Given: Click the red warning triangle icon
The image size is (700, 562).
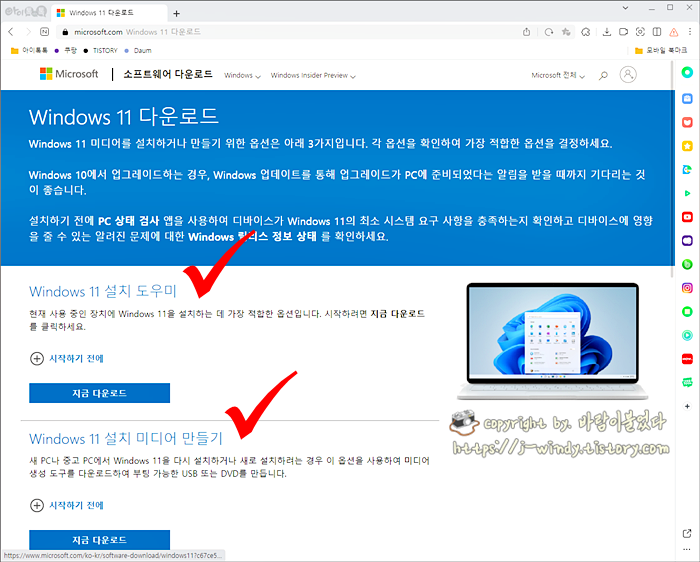Looking at the screenshot, I should pos(674,32).
